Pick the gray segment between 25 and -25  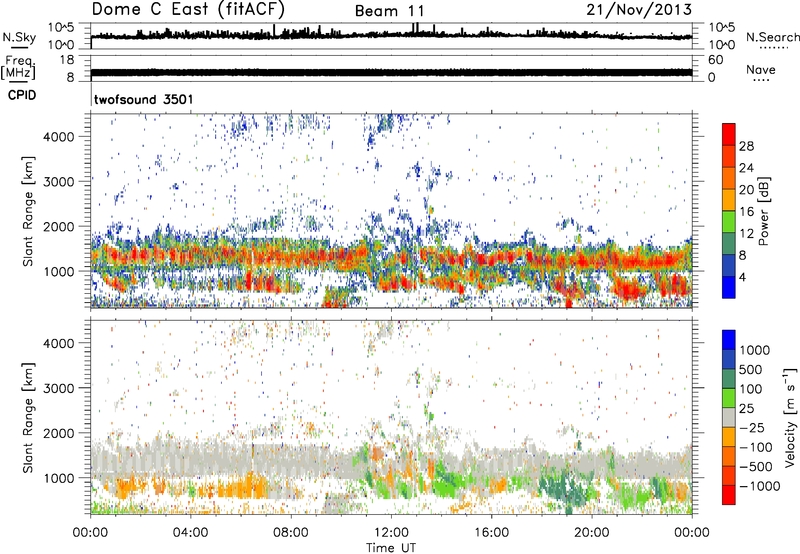click(x=729, y=418)
